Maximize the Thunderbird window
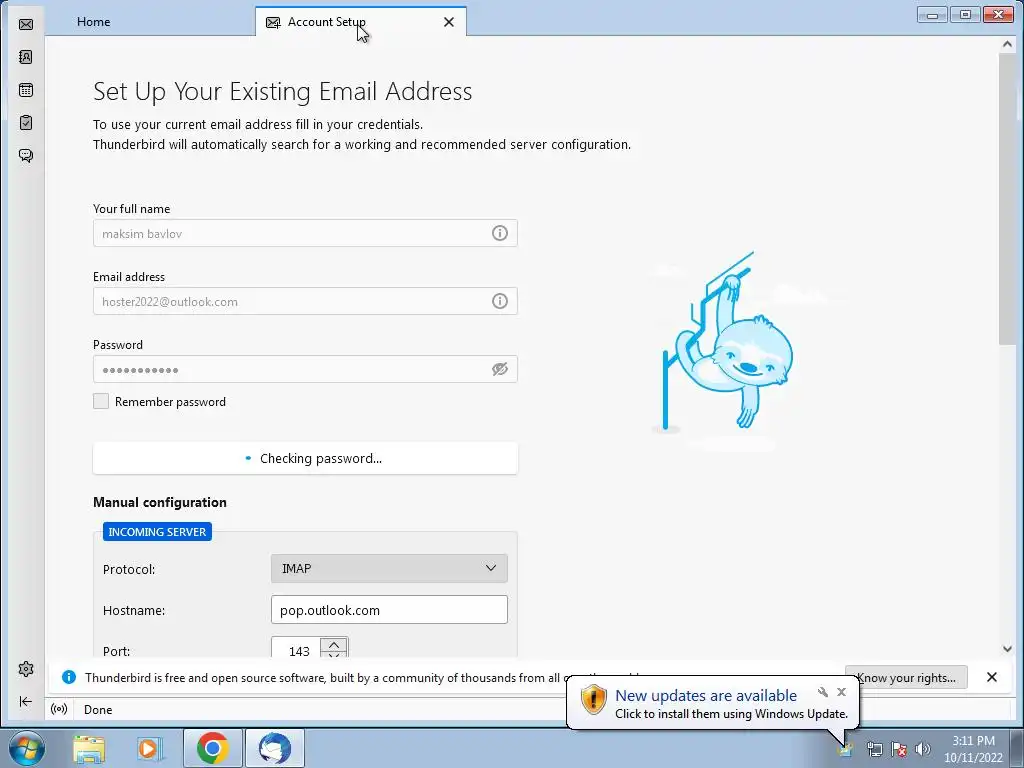This screenshot has width=1024, height=768. 965,14
